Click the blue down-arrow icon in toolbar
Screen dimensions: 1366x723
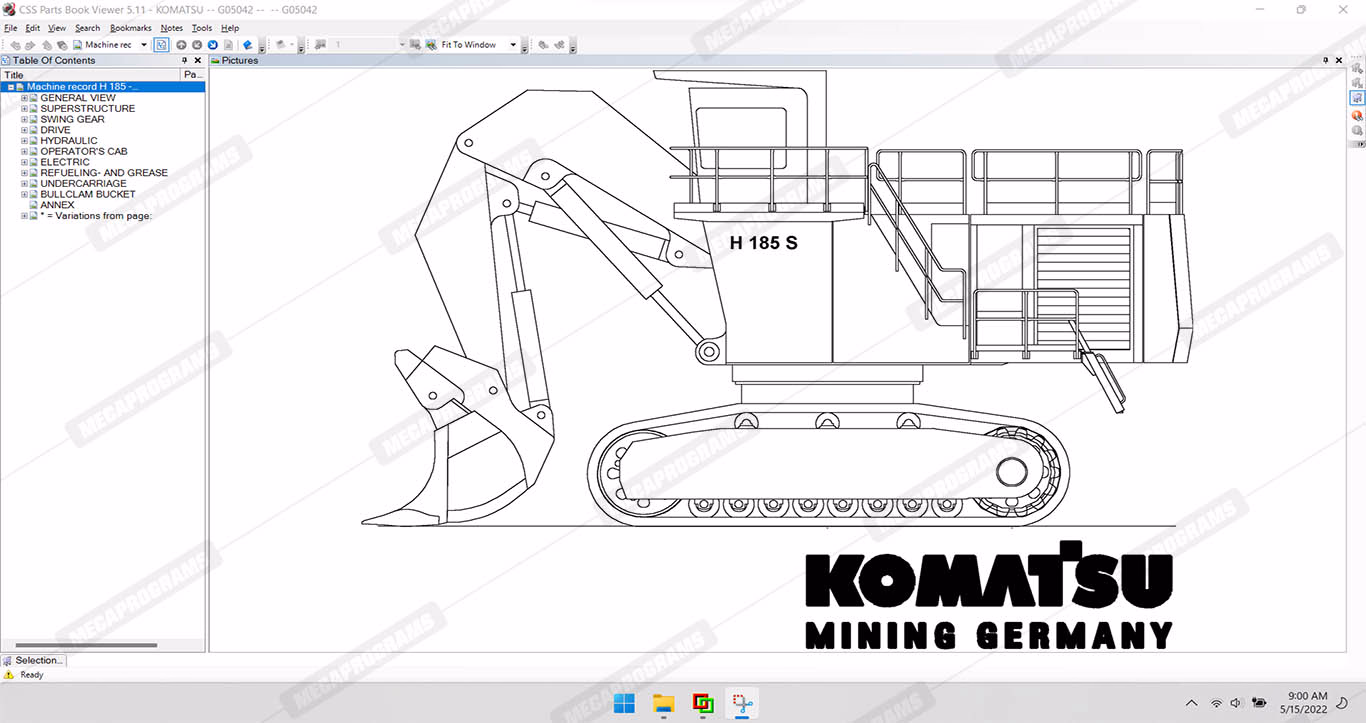tap(213, 45)
